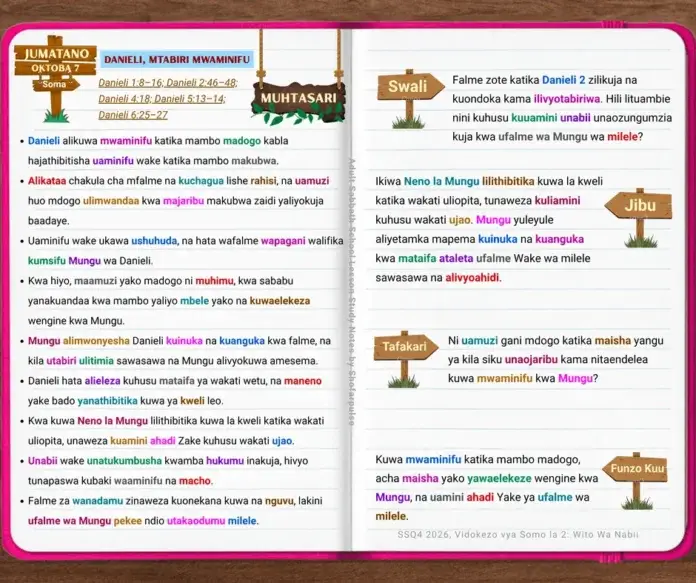Click the pink word utabiri
The height and width of the screenshot is (583, 696).
tap(61, 361)
